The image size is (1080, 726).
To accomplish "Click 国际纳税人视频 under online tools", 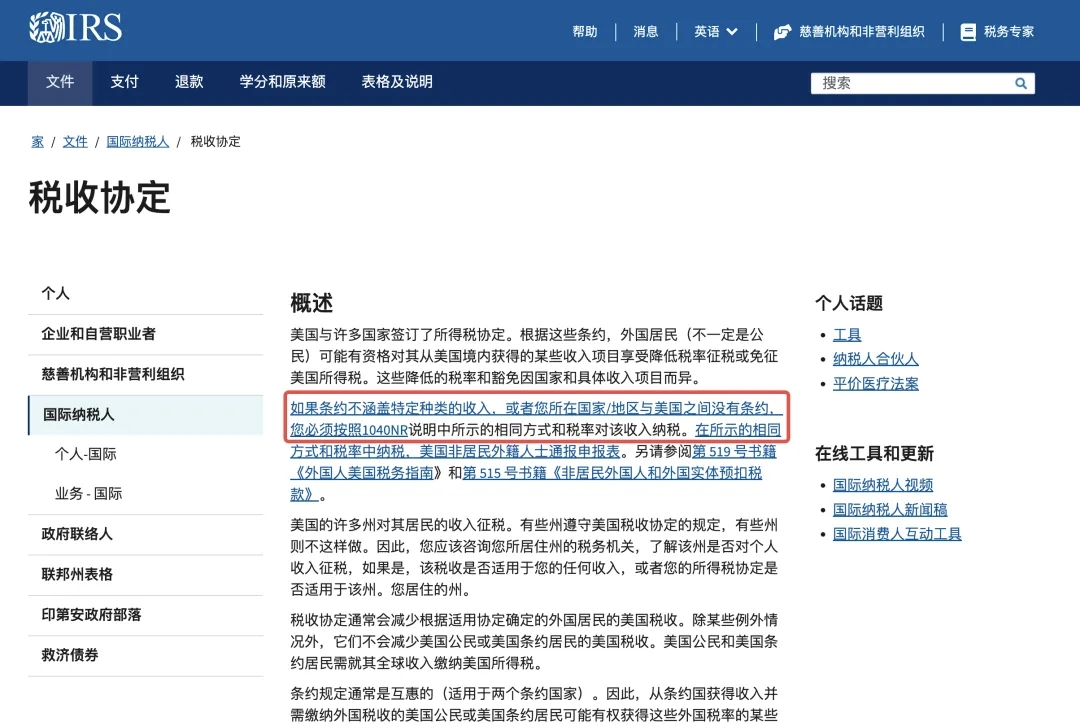I will tap(882, 484).
